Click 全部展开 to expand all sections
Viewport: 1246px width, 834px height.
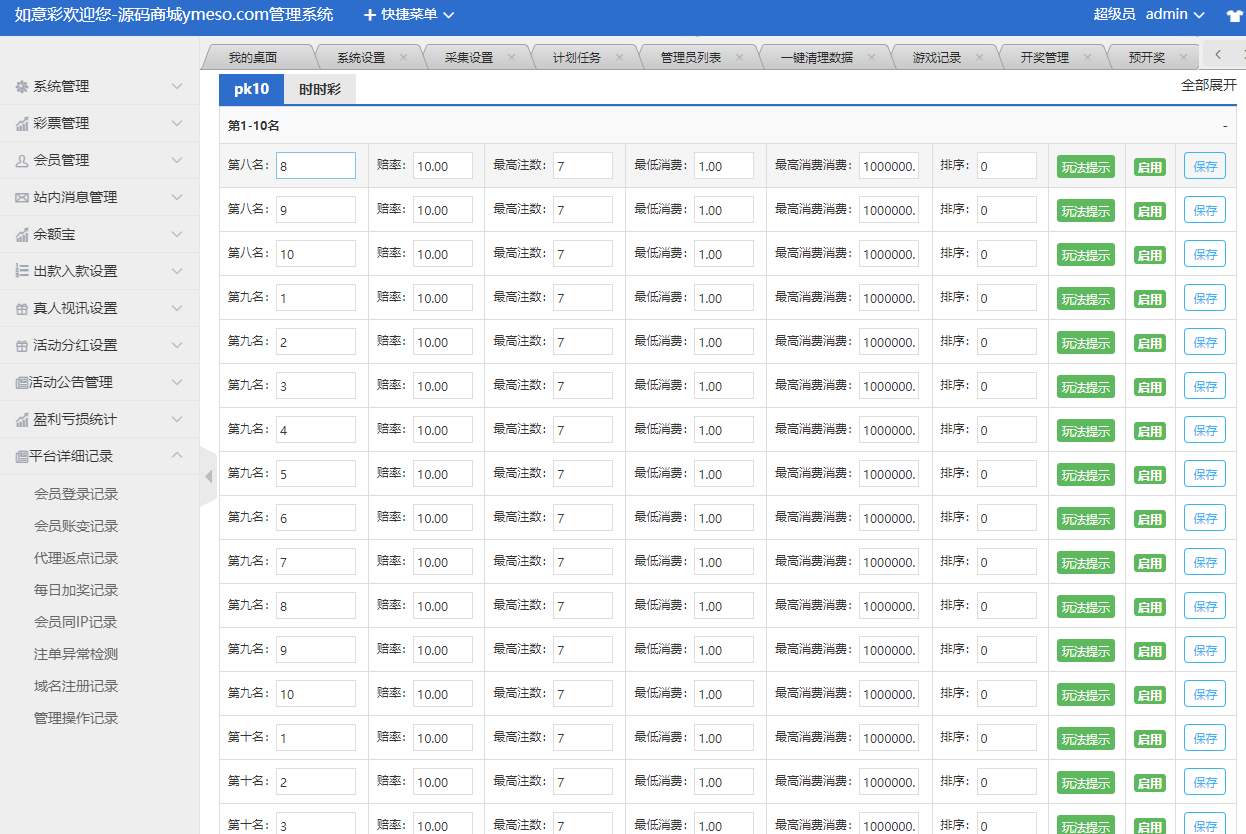pyautogui.click(x=1209, y=85)
